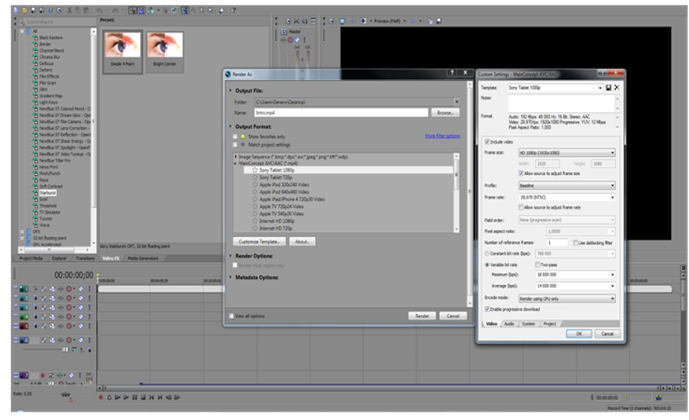Enable the Two-pass checkbox
The height and width of the screenshot is (420, 689).
pos(538,264)
